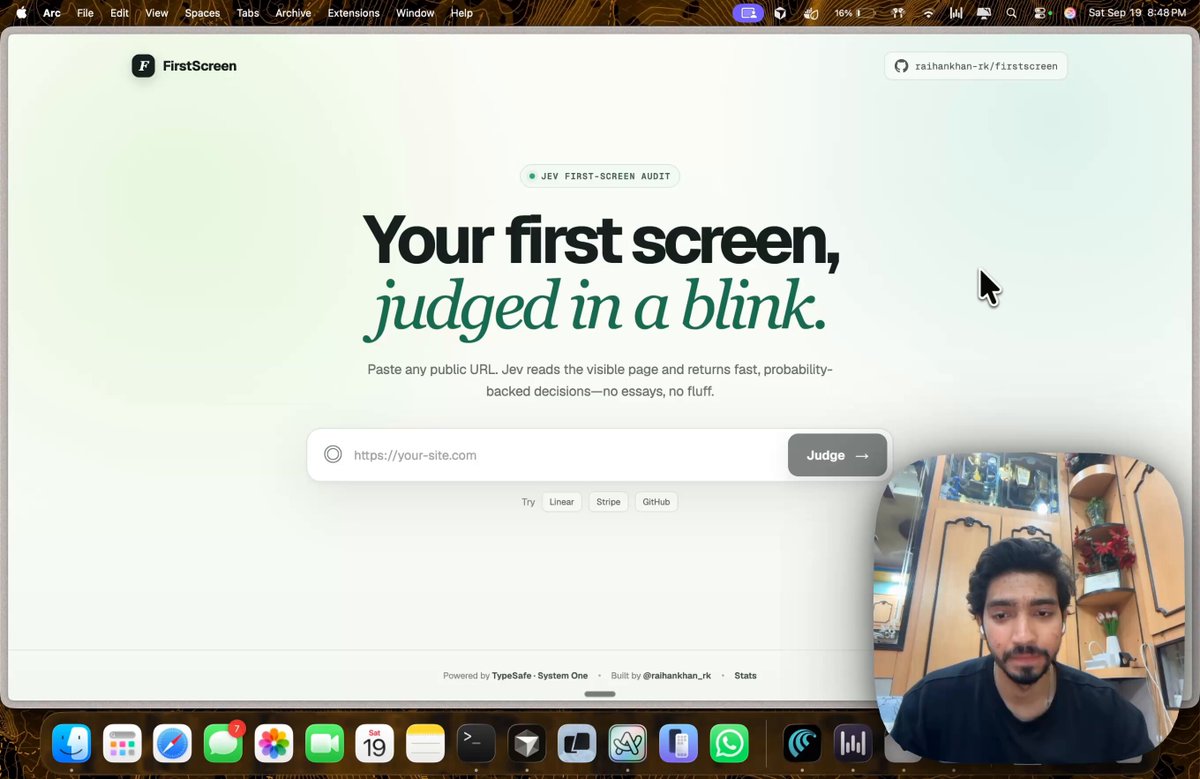Image resolution: width=1200 pixels, height=779 pixels.
Task: Open Calendar from the Dock
Action: click(x=375, y=743)
